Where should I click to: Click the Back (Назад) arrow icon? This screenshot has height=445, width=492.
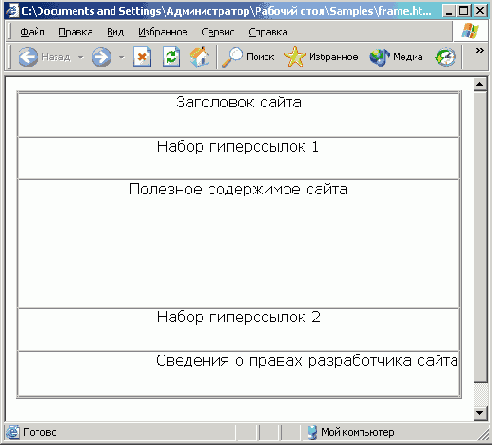pyautogui.click(x=28, y=57)
